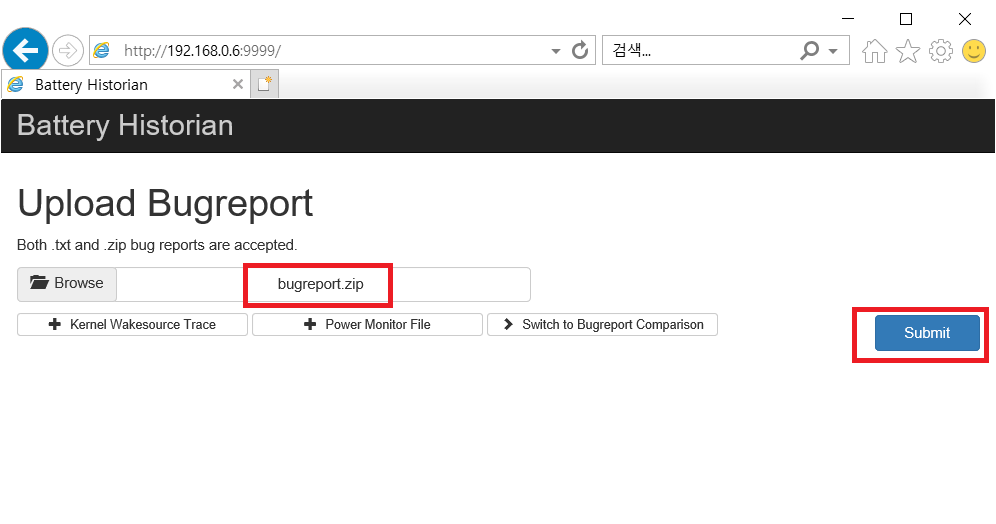Click the browser Forward arrow button
The width and height of the screenshot is (996, 524).
(68, 50)
